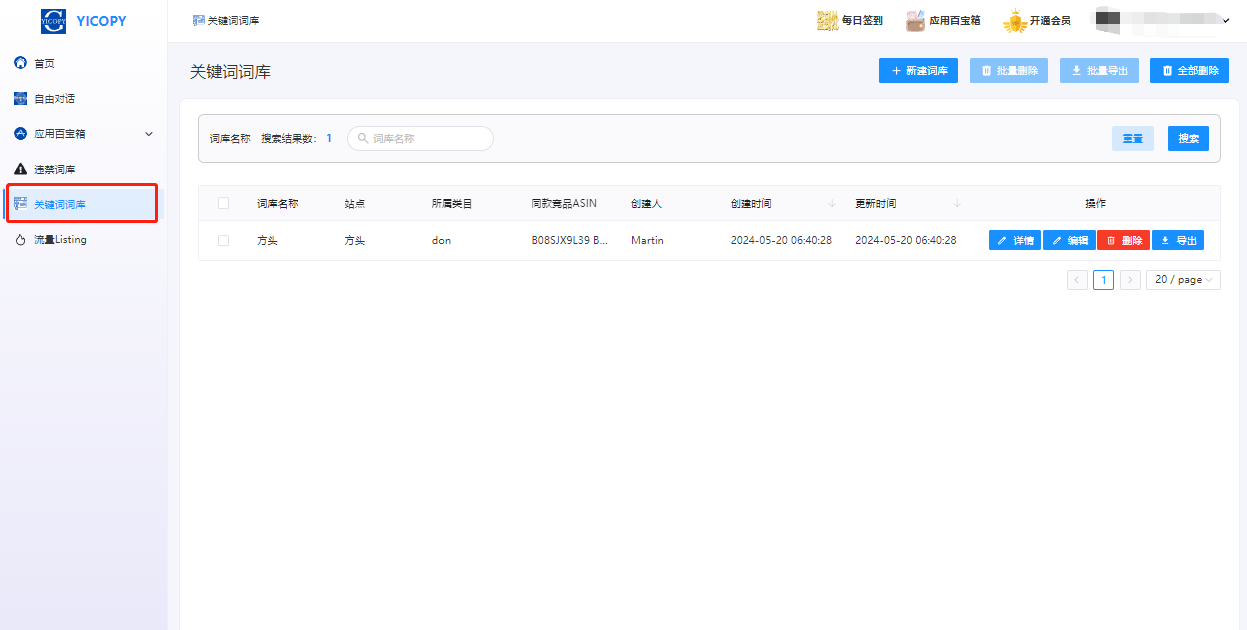Viewport: 1247px width, 630px height.
Task: Check the 方头 row checkbox
Action: click(223, 240)
